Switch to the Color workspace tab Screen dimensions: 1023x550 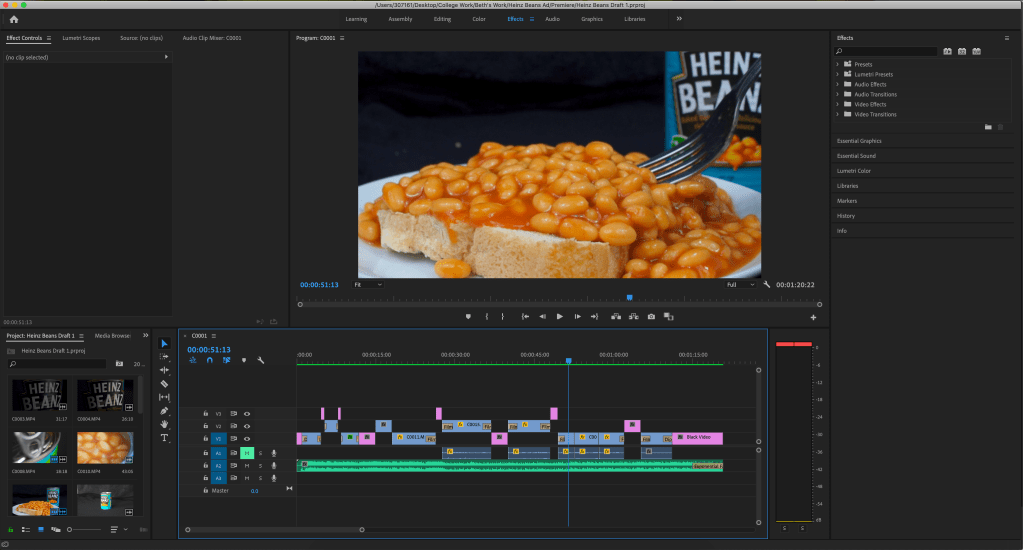(x=479, y=19)
